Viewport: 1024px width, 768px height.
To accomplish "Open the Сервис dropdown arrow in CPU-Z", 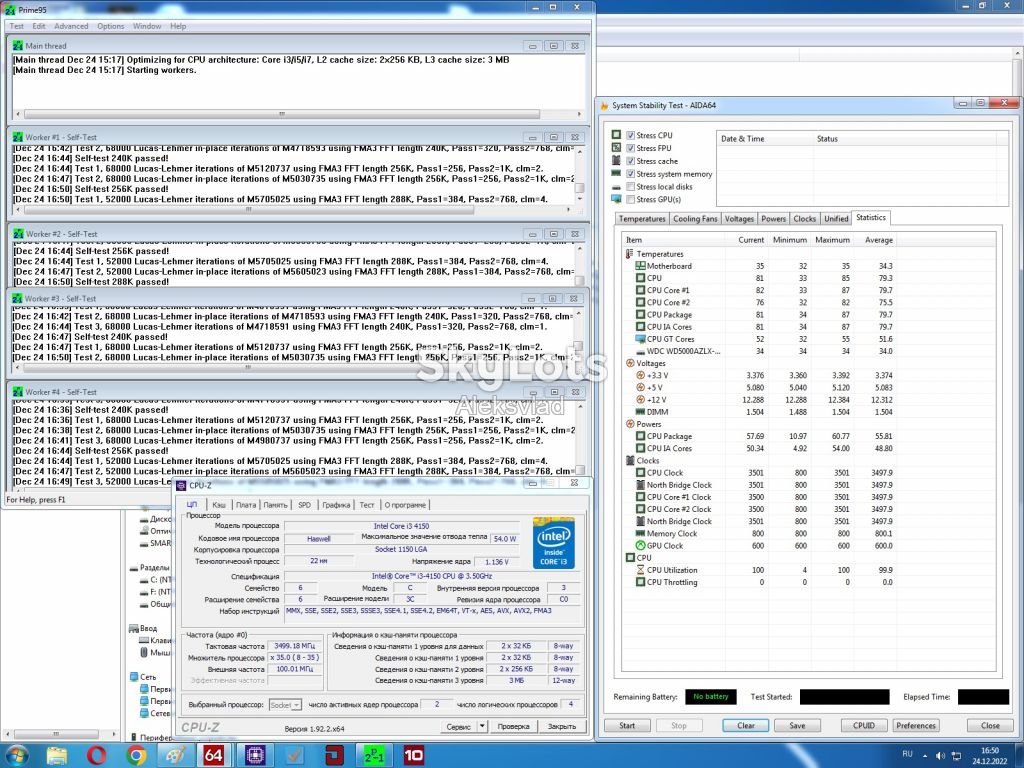I will [483, 726].
